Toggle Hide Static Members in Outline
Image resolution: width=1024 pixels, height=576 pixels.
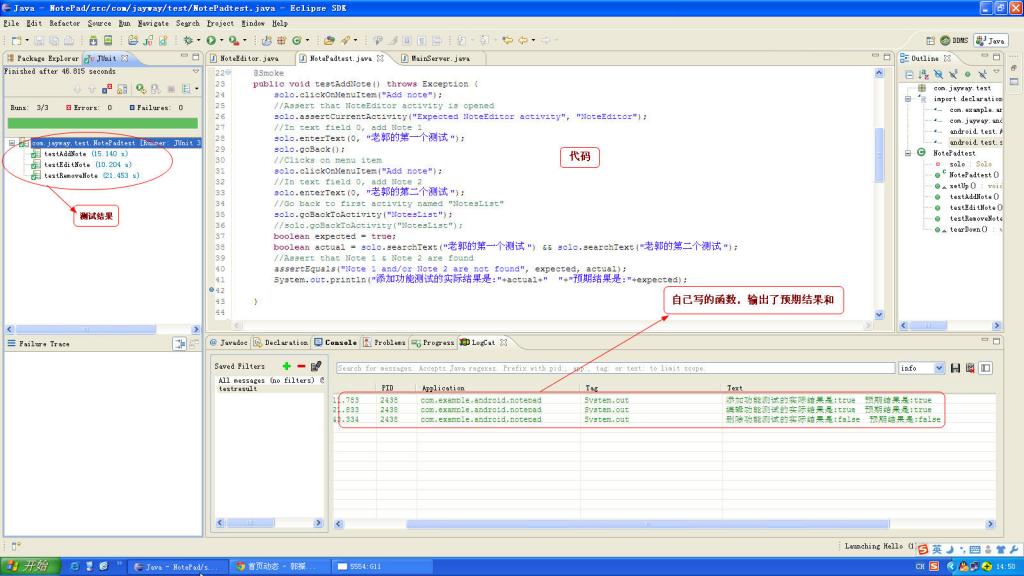click(953, 74)
